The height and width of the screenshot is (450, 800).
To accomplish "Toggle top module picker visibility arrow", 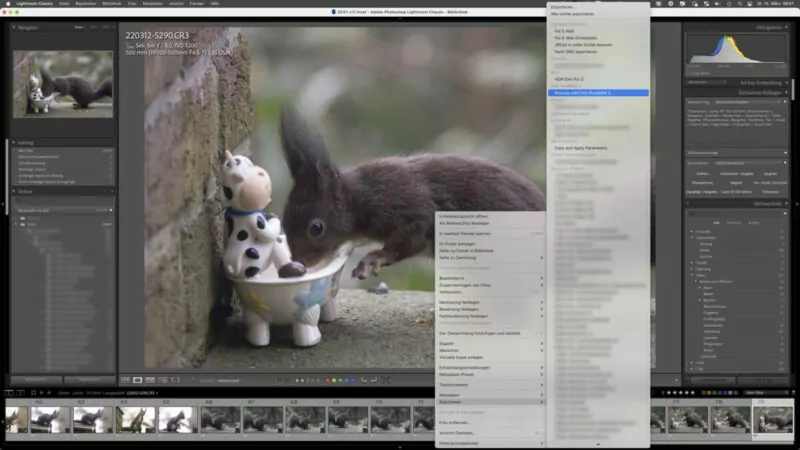I will pos(400,19).
